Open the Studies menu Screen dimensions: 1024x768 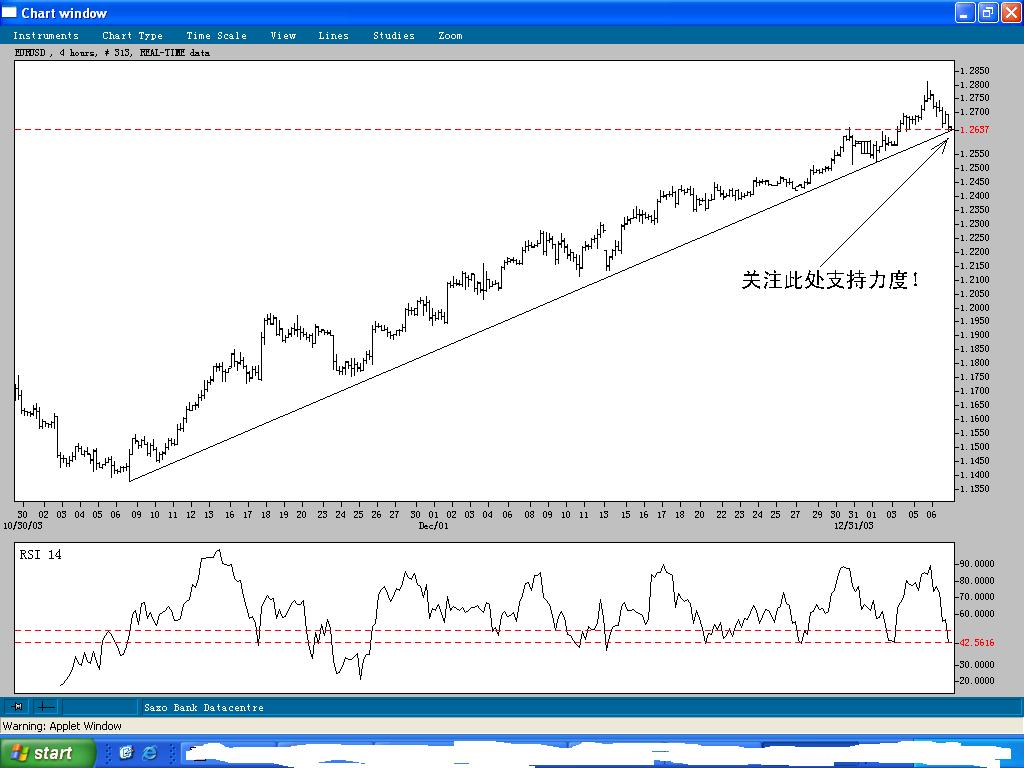pos(394,36)
